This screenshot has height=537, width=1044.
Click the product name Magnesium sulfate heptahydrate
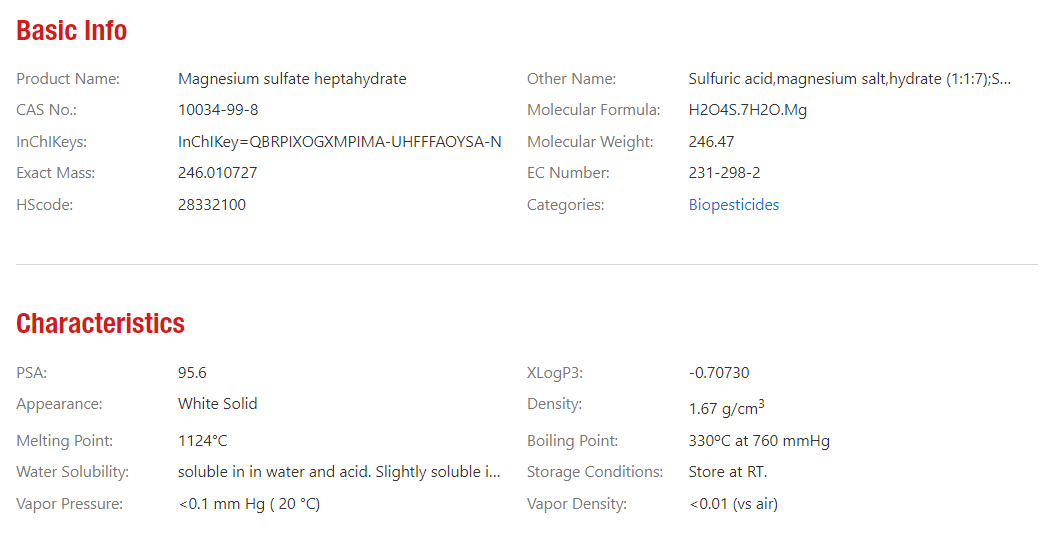(x=292, y=79)
